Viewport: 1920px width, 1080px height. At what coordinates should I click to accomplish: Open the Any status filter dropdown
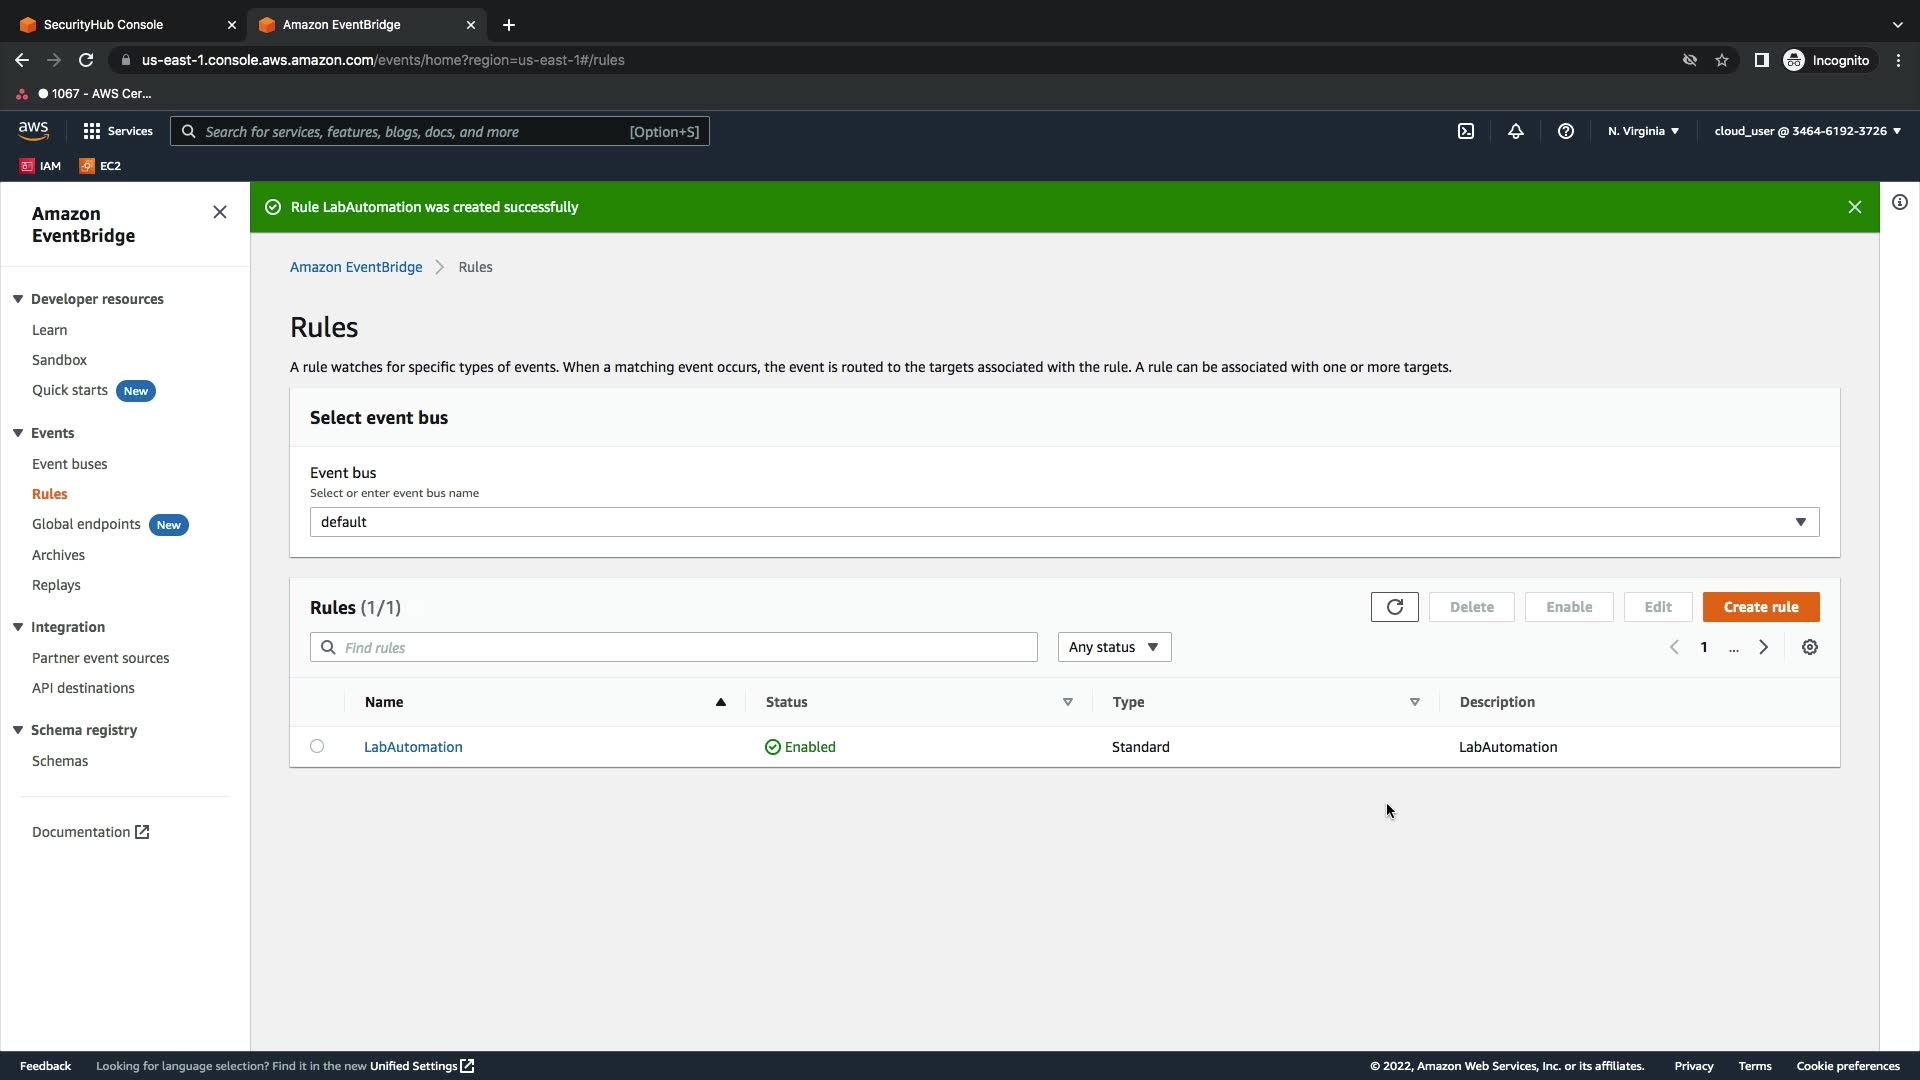point(1114,647)
